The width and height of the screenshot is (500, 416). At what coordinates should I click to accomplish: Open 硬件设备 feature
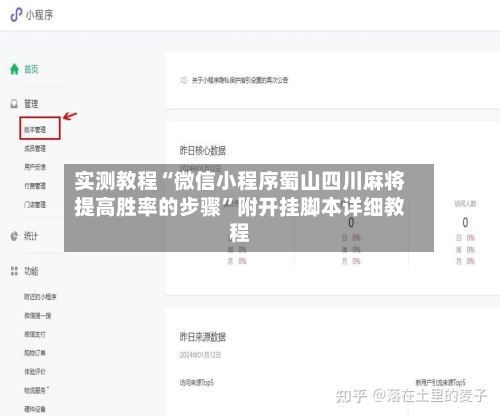(x=35, y=409)
